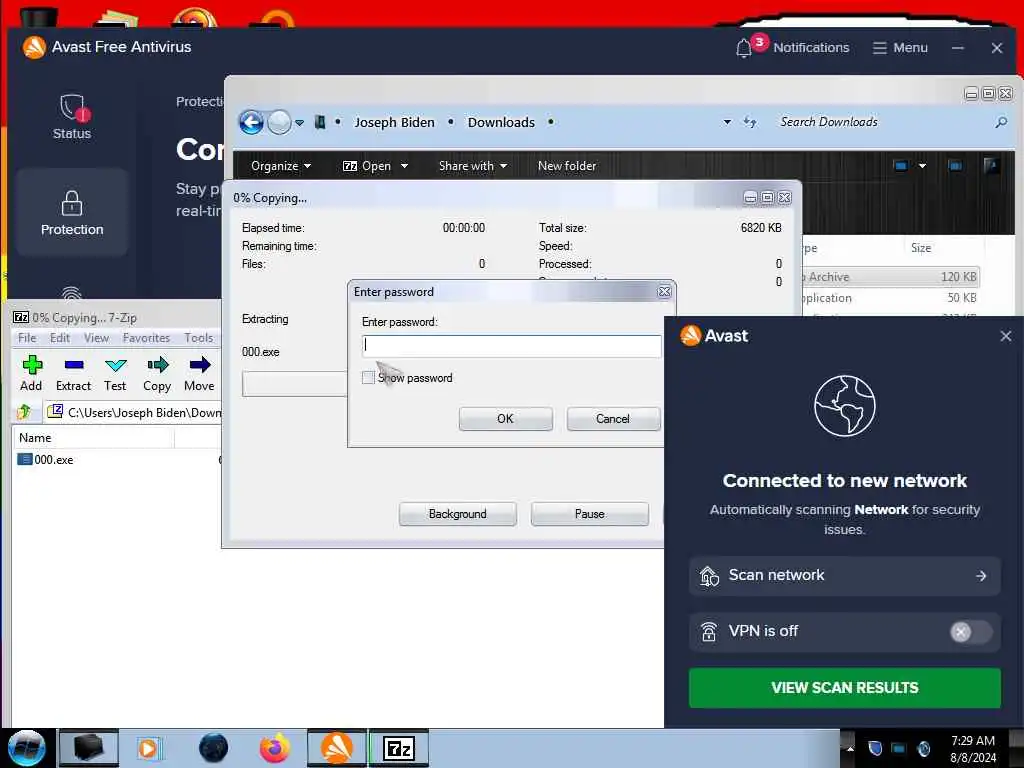Select Joseph Biden breadcrumb in address bar
Screen dimensions: 1024x768
pos(394,122)
